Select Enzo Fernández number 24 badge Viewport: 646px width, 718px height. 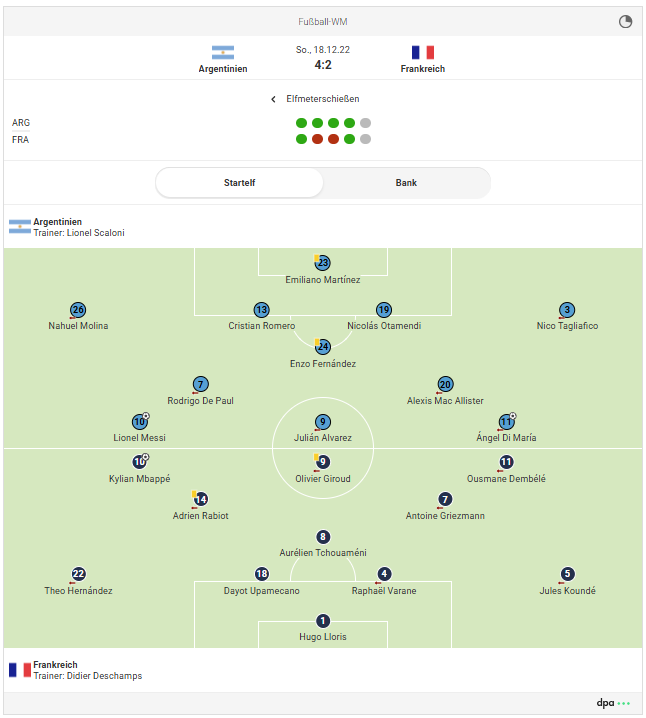(x=323, y=347)
